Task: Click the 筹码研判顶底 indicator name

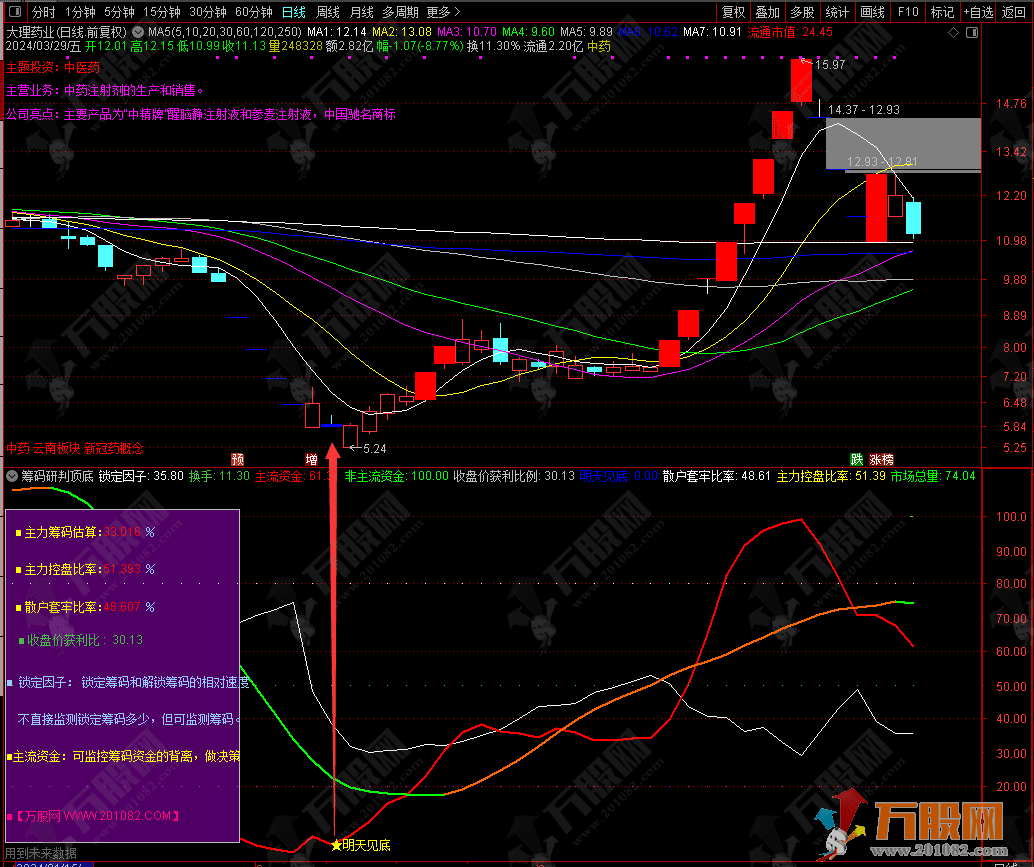Action: [x=57, y=475]
